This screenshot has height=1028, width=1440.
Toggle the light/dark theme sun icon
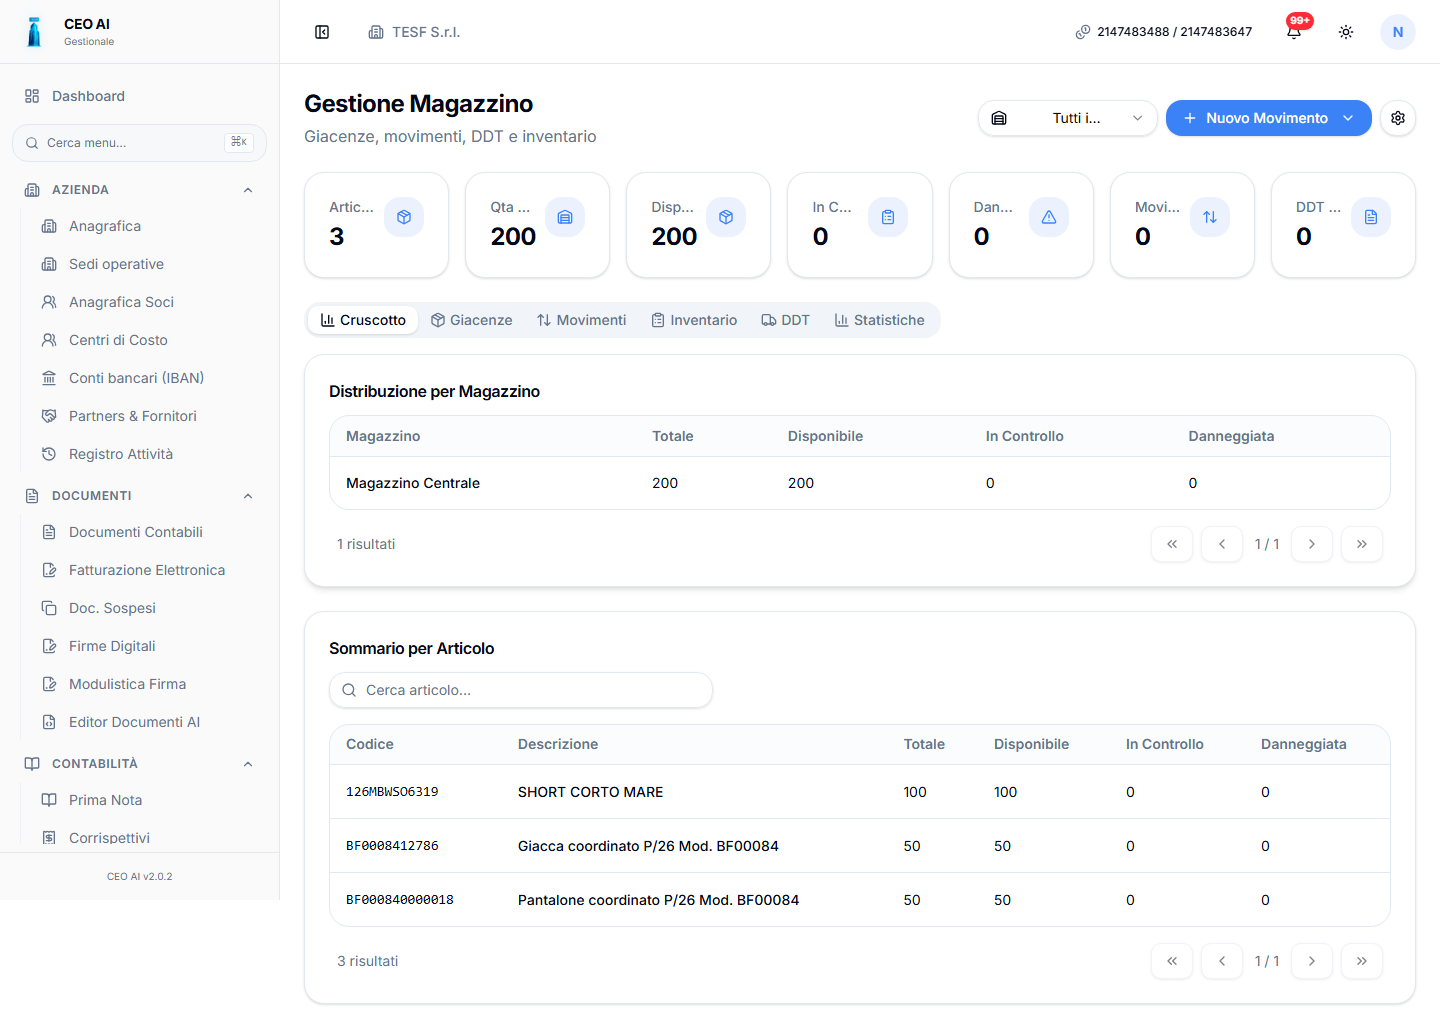point(1346,32)
